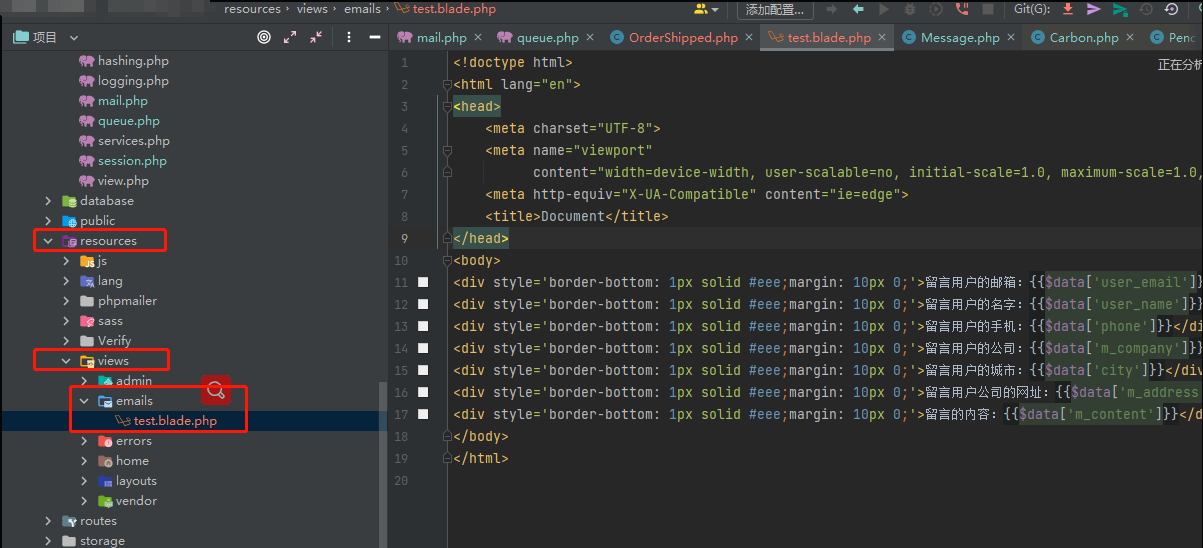Click the project panel vertical scrollbar
The image size is (1203, 548).
[382, 464]
